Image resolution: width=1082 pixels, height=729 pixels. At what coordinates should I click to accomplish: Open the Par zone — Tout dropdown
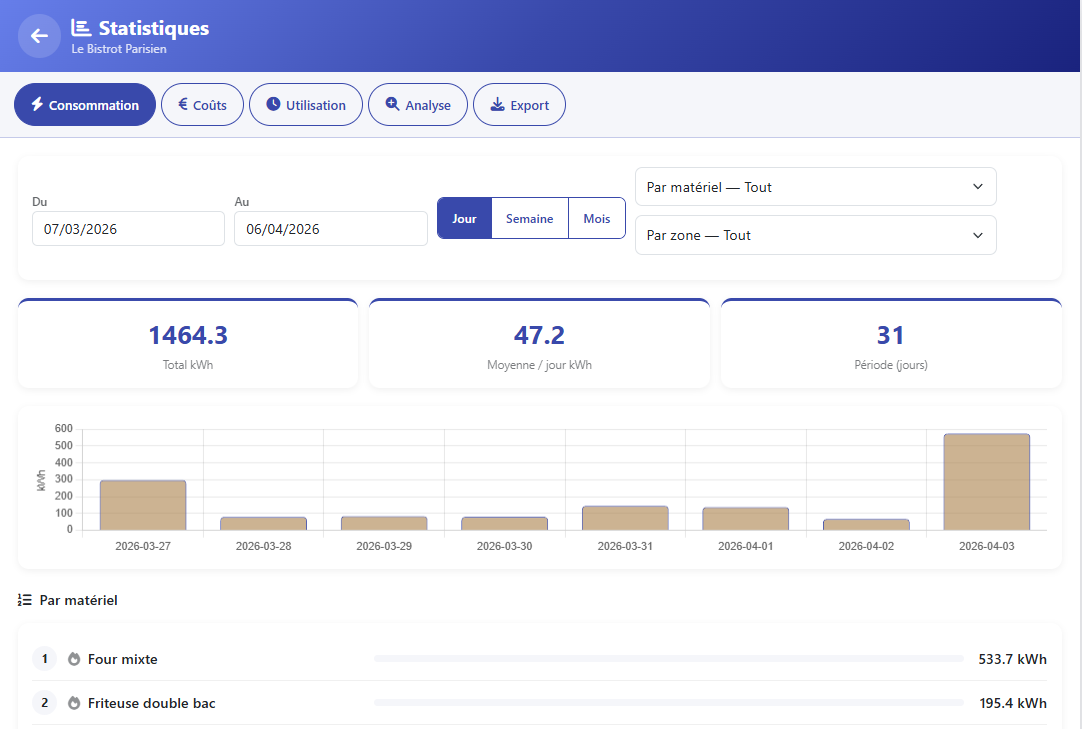click(x=815, y=235)
